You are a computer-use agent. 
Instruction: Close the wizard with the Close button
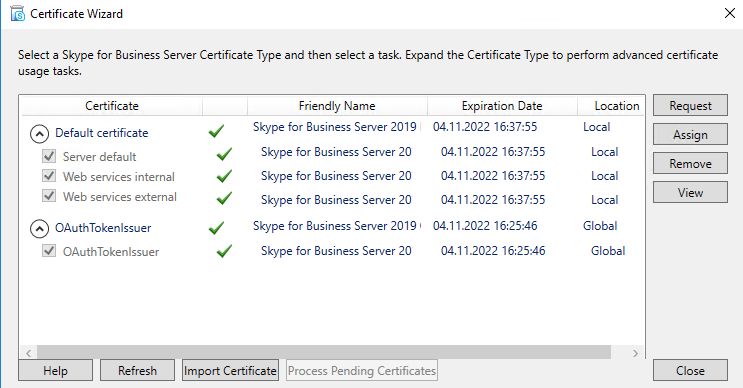[x=690, y=370]
